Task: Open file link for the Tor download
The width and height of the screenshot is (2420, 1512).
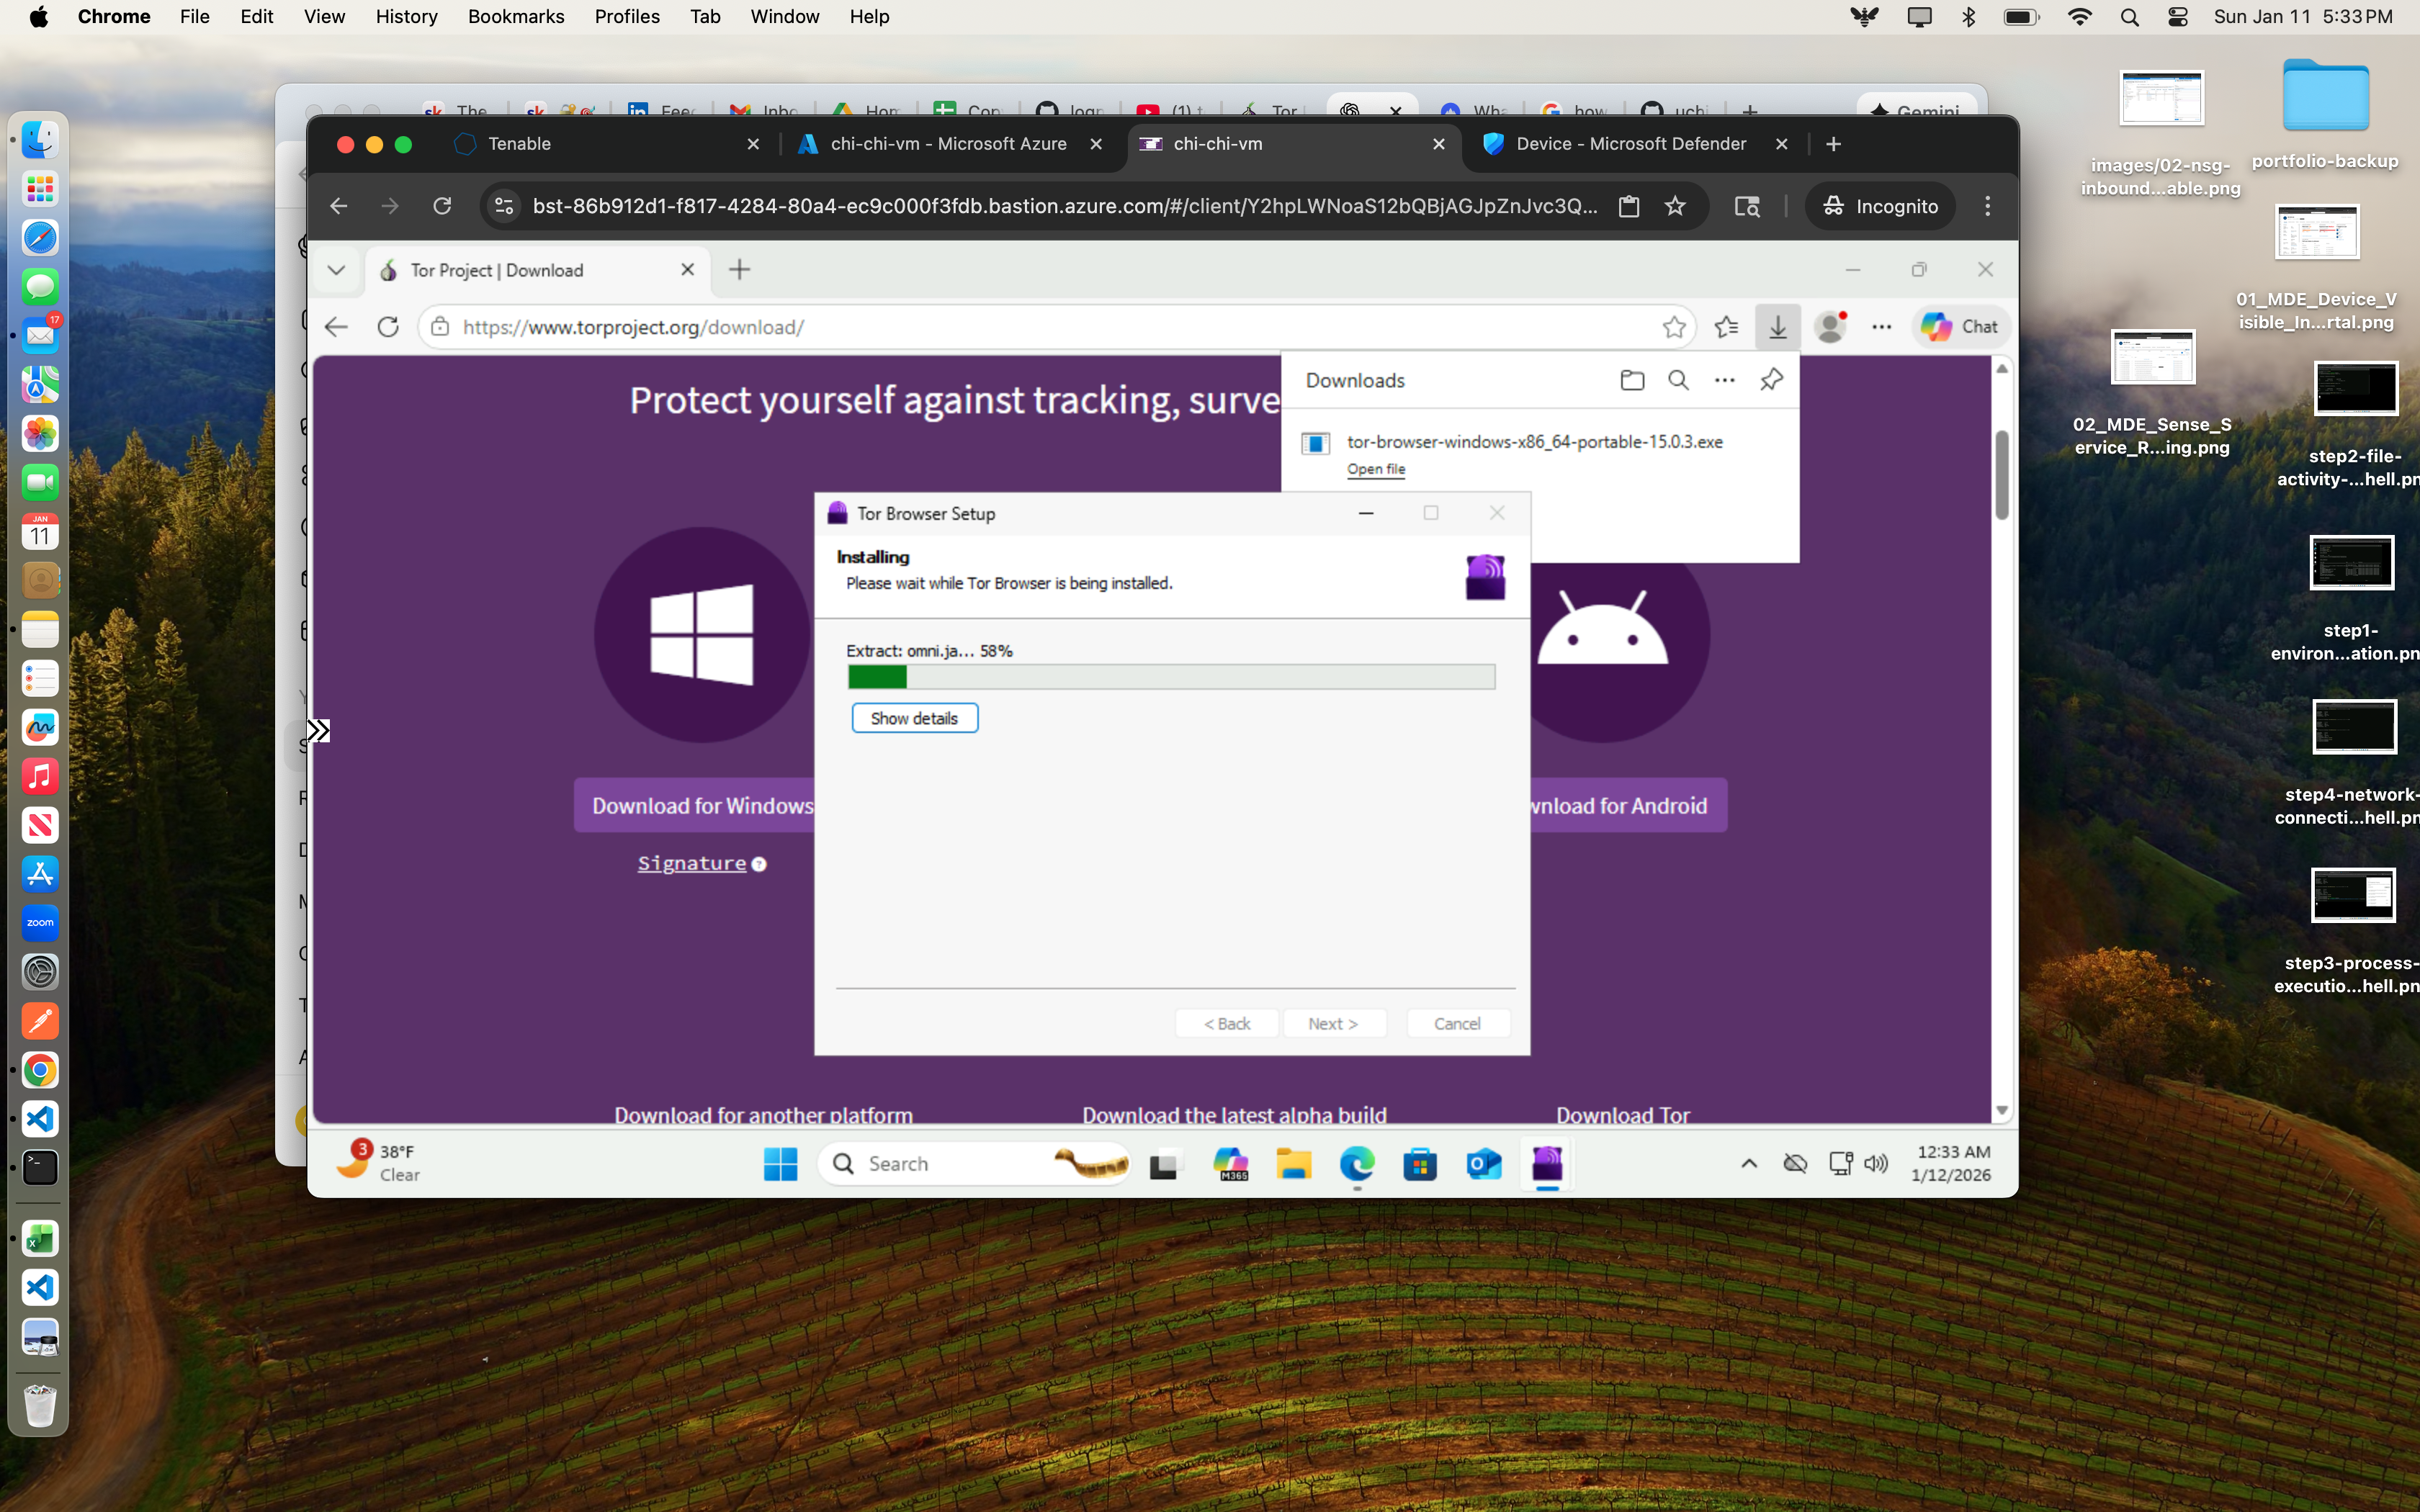Action: 1375,469
